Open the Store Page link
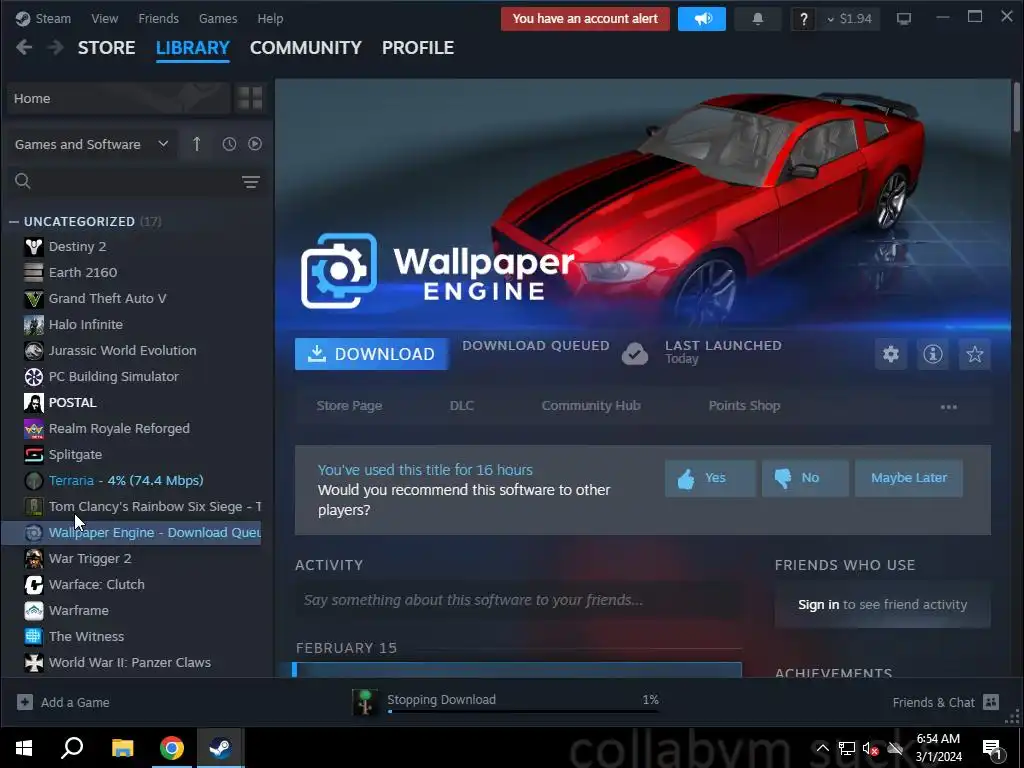The image size is (1024, 768). click(x=349, y=406)
